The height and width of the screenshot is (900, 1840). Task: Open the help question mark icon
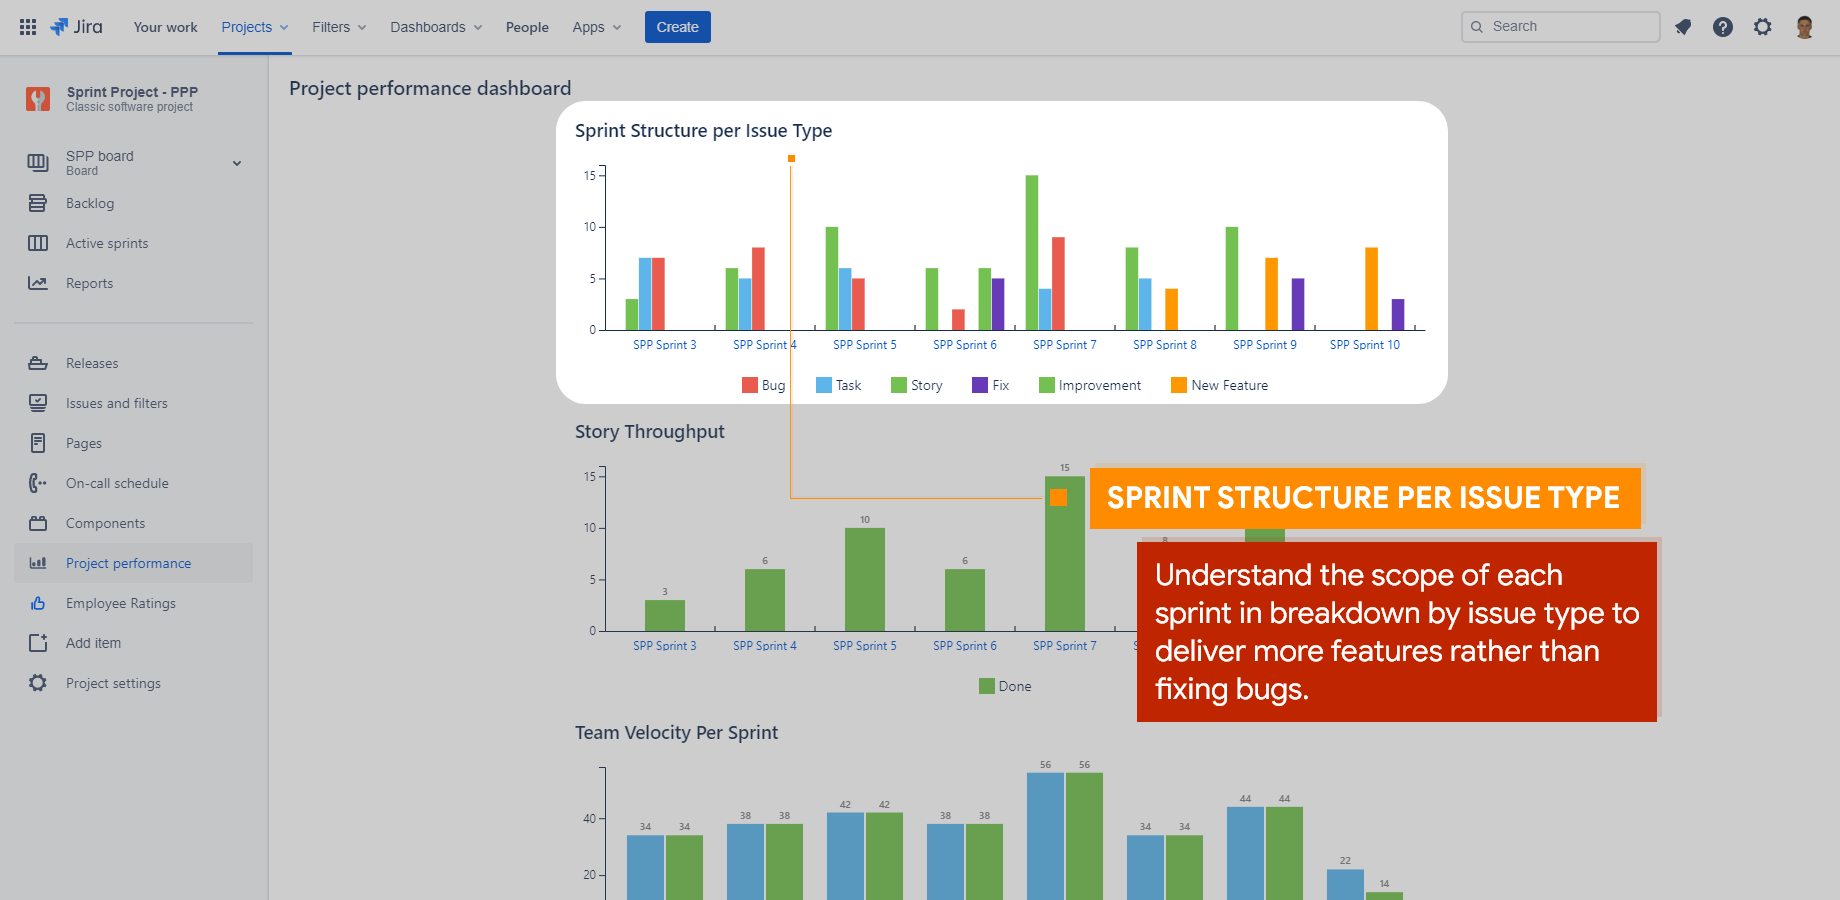click(1723, 27)
